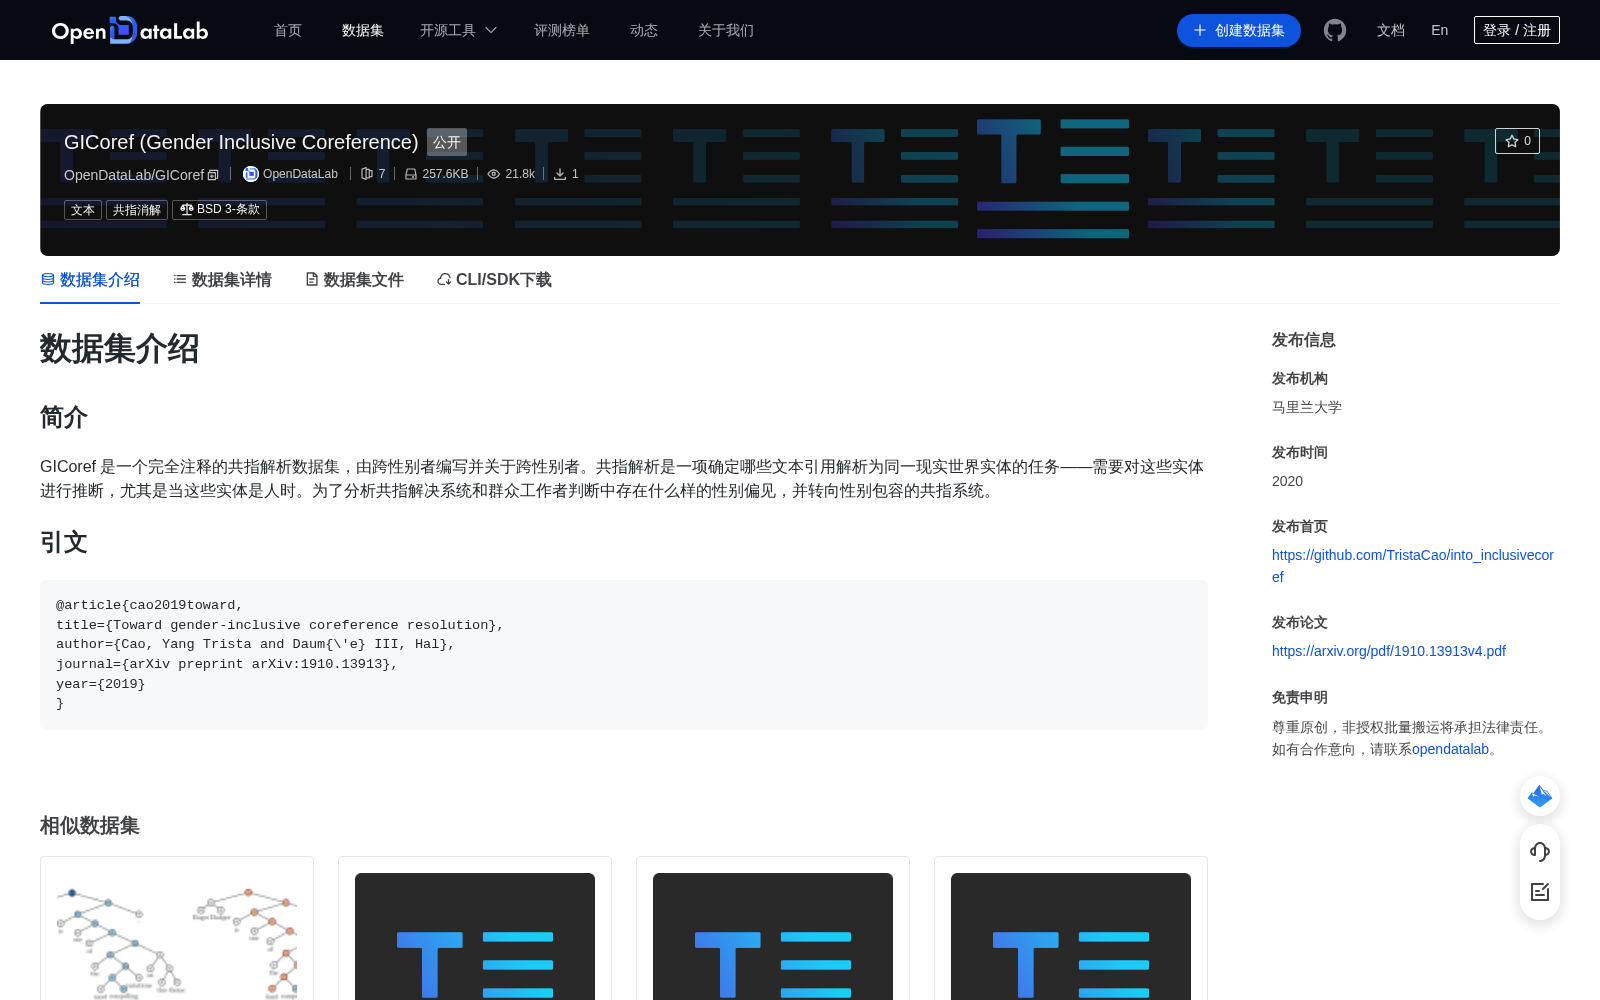Click the dataset size icon by 257.6KB
The image size is (1600, 1000).
tap(411, 174)
